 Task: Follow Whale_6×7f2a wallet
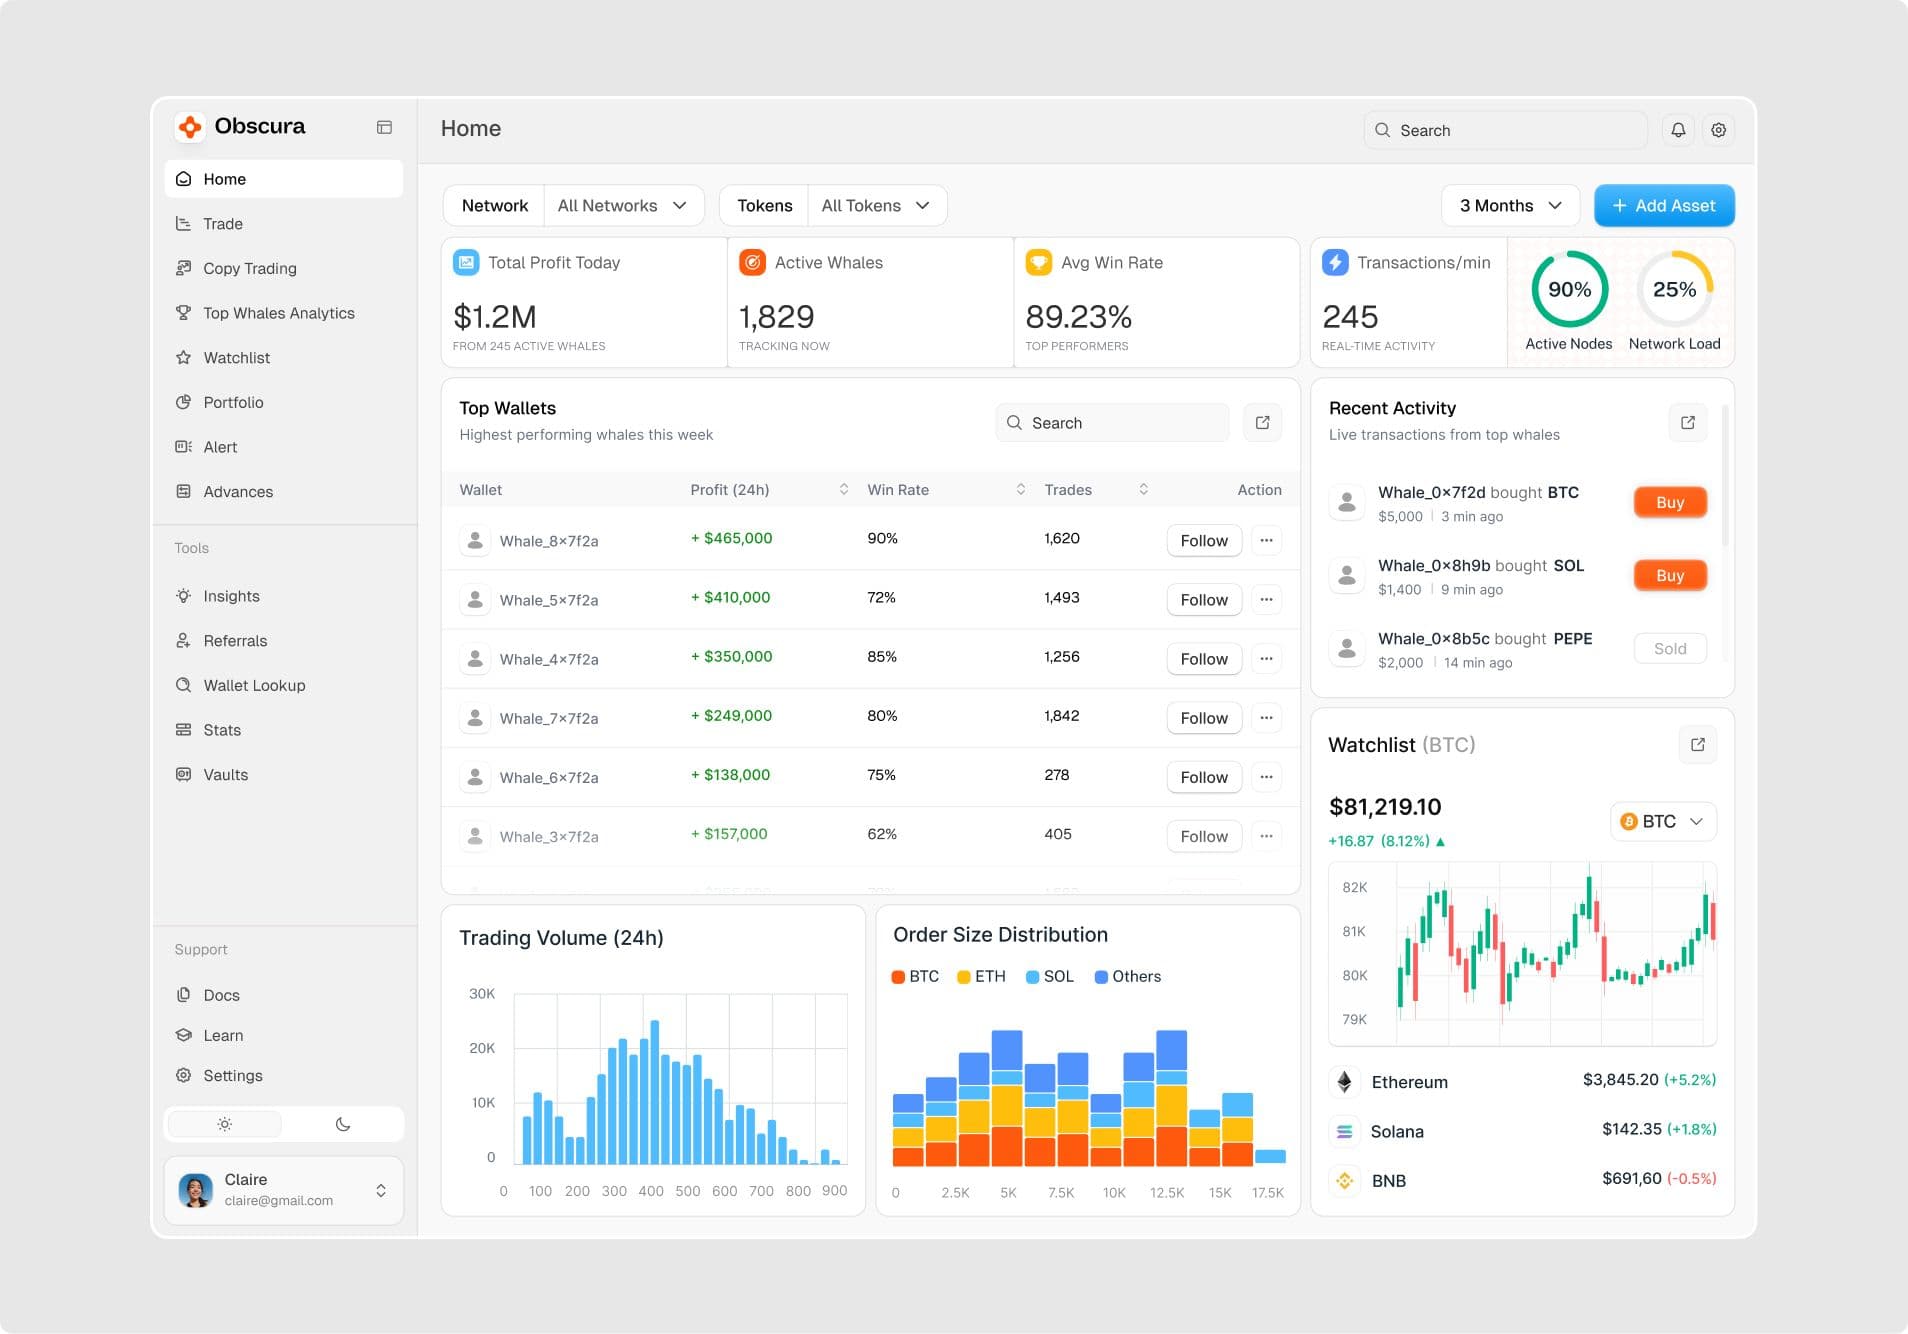point(1204,777)
